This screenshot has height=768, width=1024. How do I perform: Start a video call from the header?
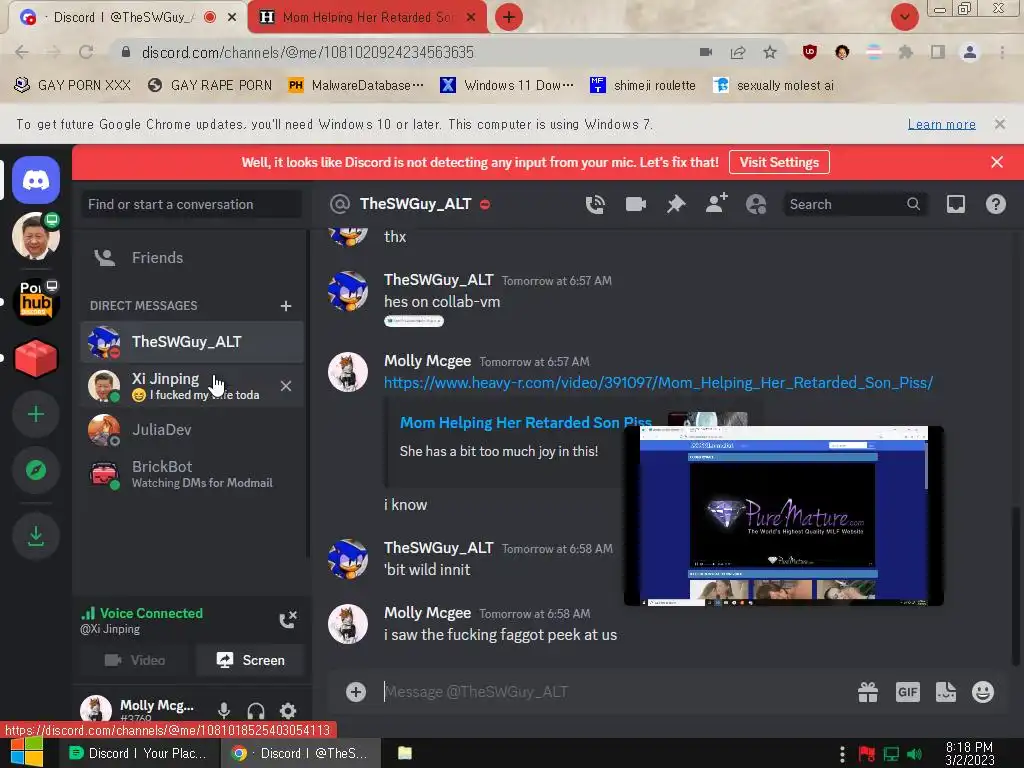pyautogui.click(x=635, y=204)
